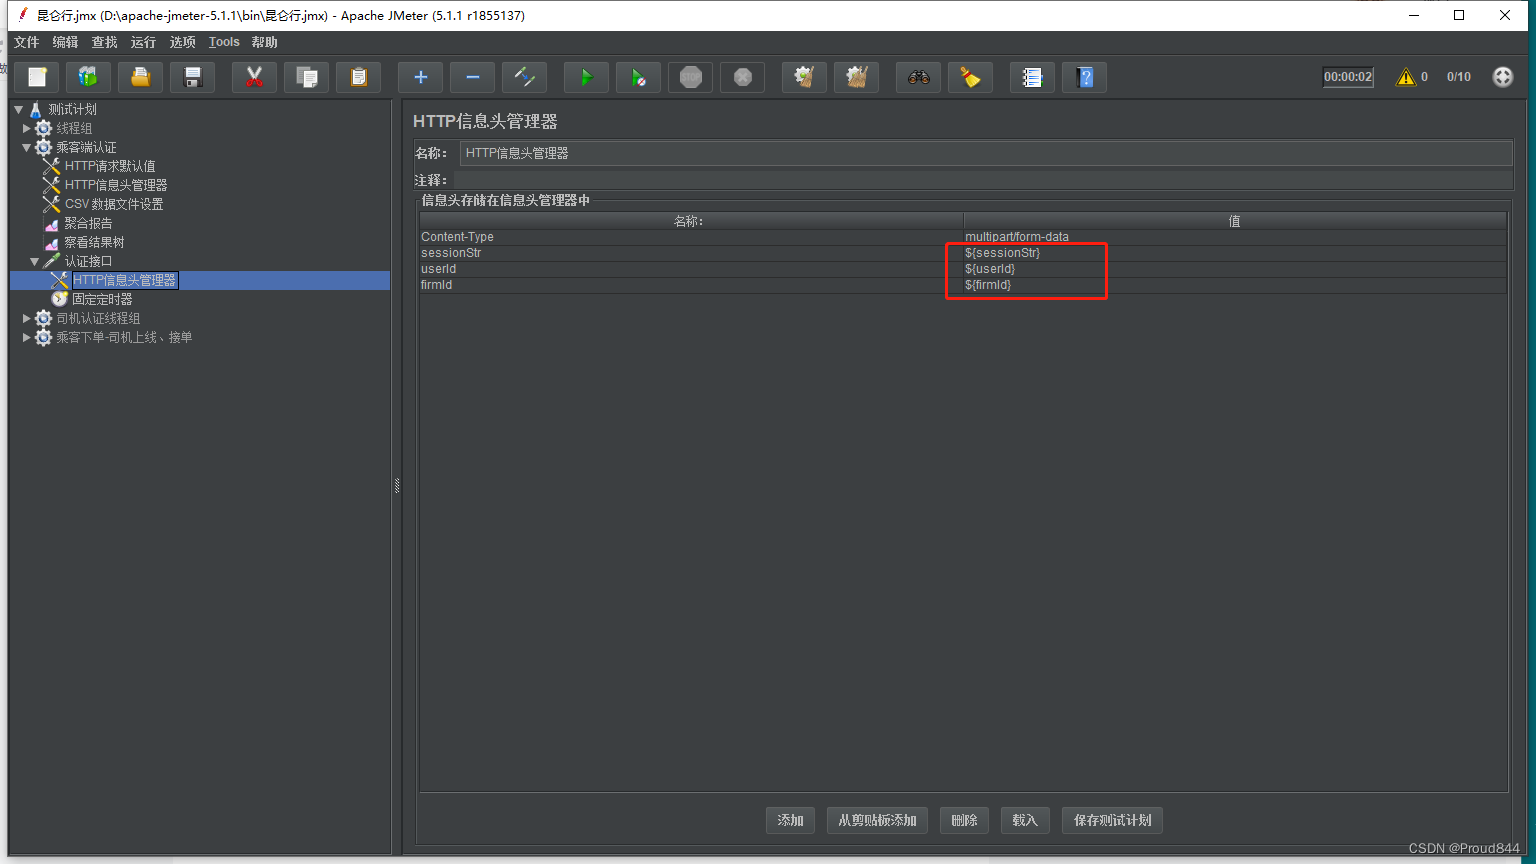Viewport: 1536px width, 864px height.
Task: Select CSV 数据文件设置 in the tree
Action: click(x=114, y=204)
